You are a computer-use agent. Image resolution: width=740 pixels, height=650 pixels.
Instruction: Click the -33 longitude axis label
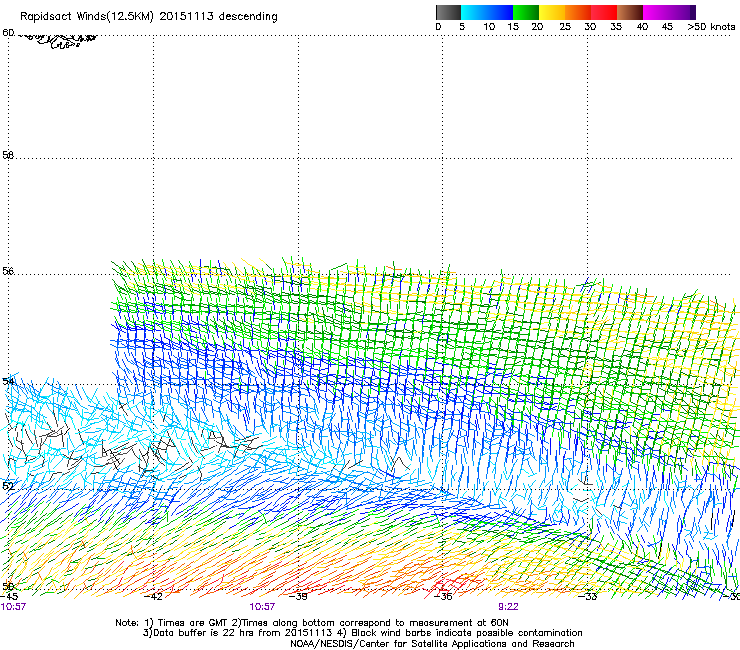tap(588, 596)
